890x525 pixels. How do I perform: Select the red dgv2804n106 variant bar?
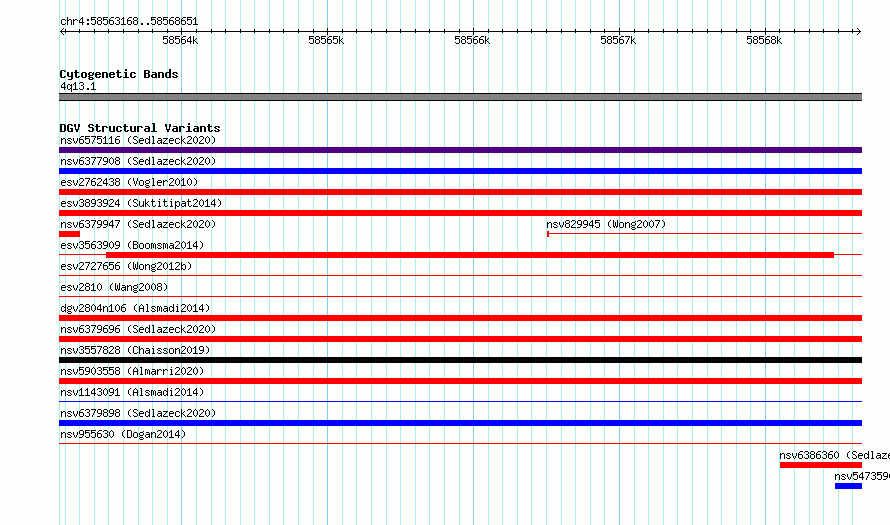460,318
